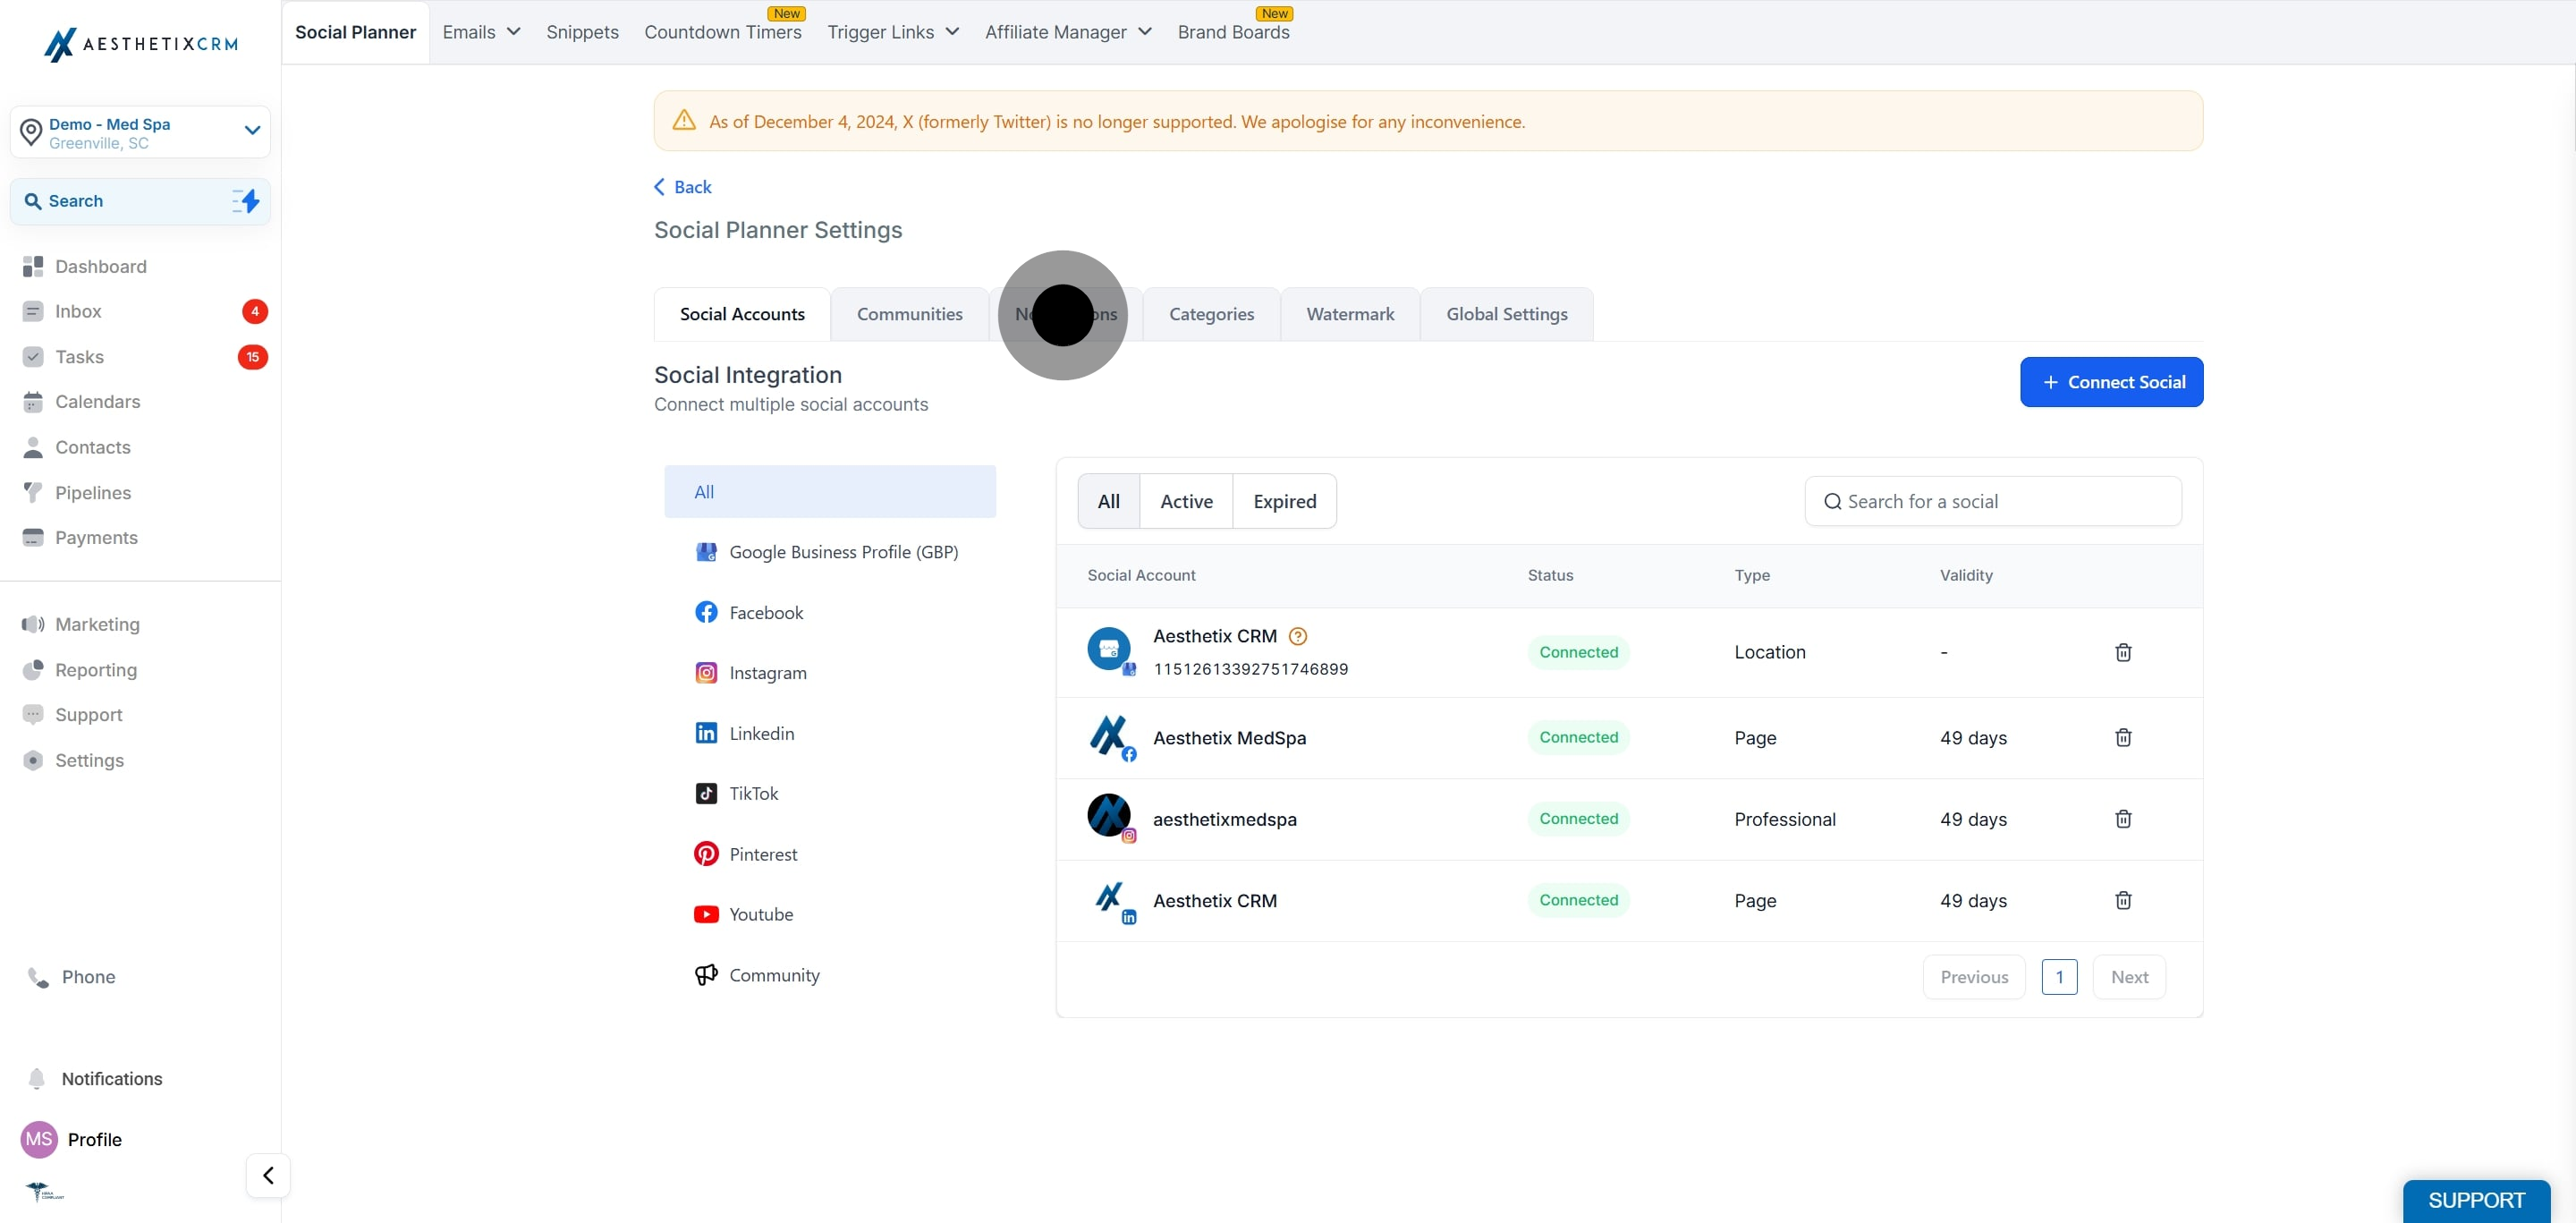Open the Global Settings tab
This screenshot has width=2576, height=1223.
click(1506, 314)
